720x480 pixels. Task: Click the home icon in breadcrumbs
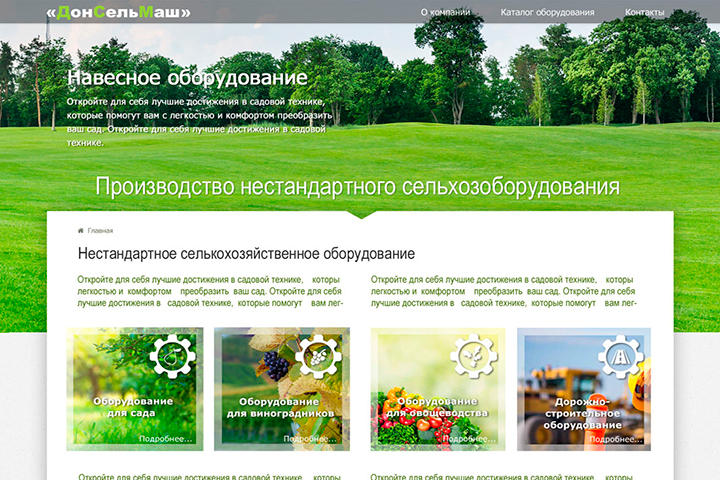click(x=81, y=231)
